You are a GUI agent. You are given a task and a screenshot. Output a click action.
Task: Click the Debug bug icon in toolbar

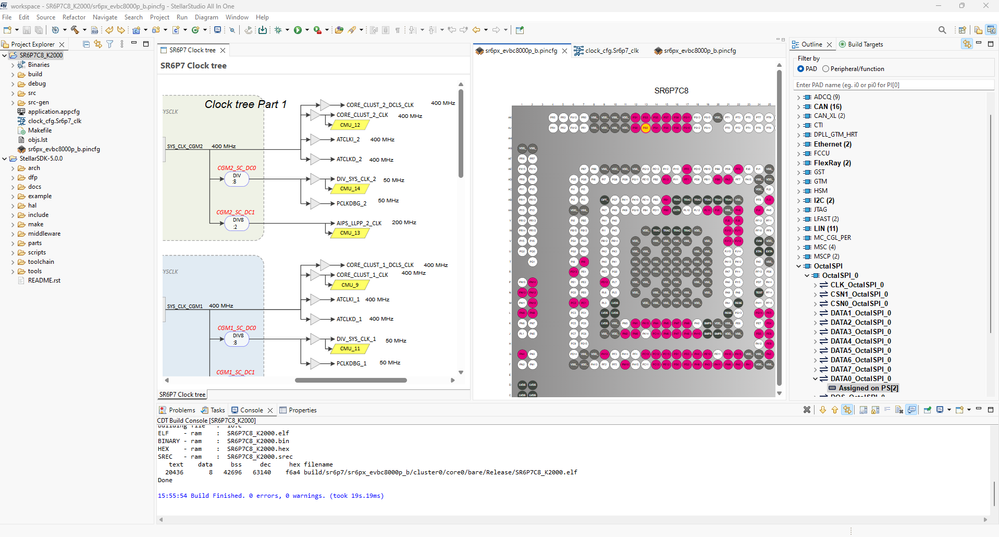pos(279,30)
